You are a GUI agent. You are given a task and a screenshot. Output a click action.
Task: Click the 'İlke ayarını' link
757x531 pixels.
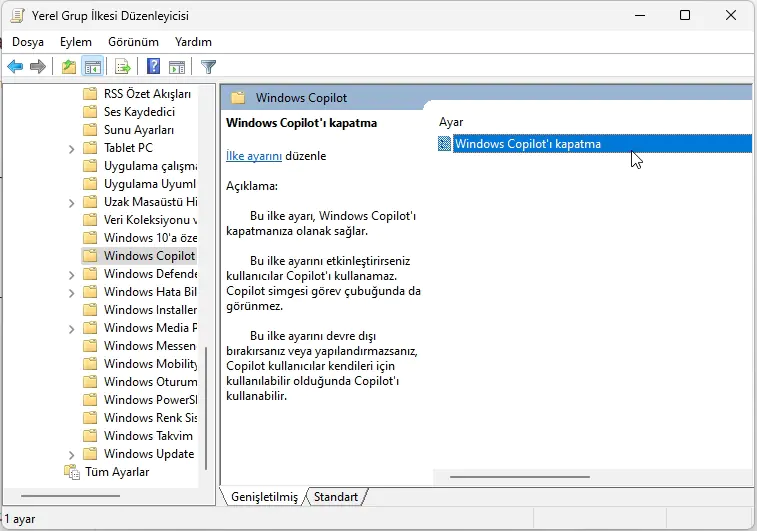pos(254,156)
